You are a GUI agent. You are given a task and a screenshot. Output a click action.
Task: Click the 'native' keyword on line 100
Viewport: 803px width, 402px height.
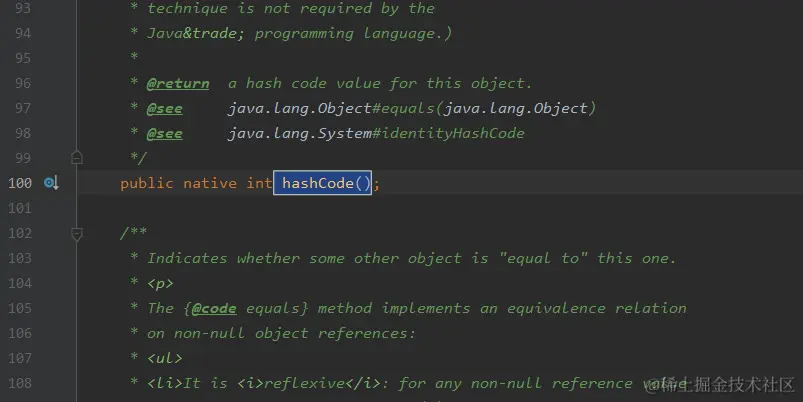pyautogui.click(x=210, y=183)
